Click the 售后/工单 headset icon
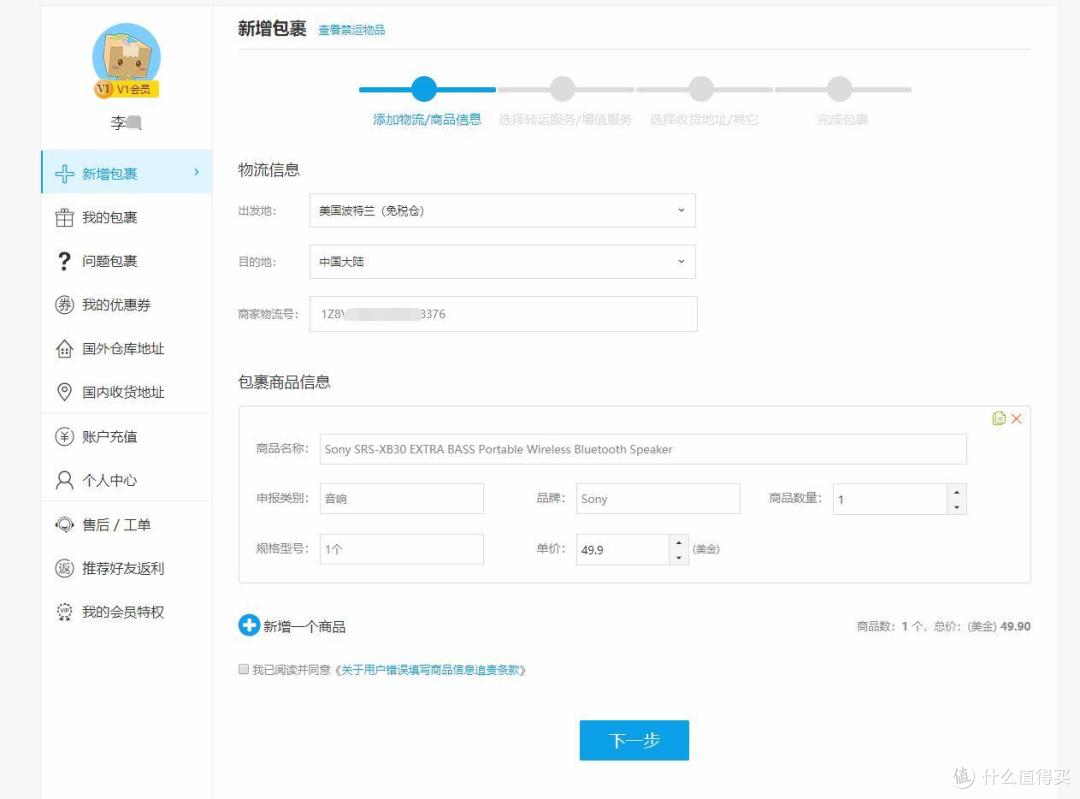This screenshot has height=799, width=1080. pos(64,525)
